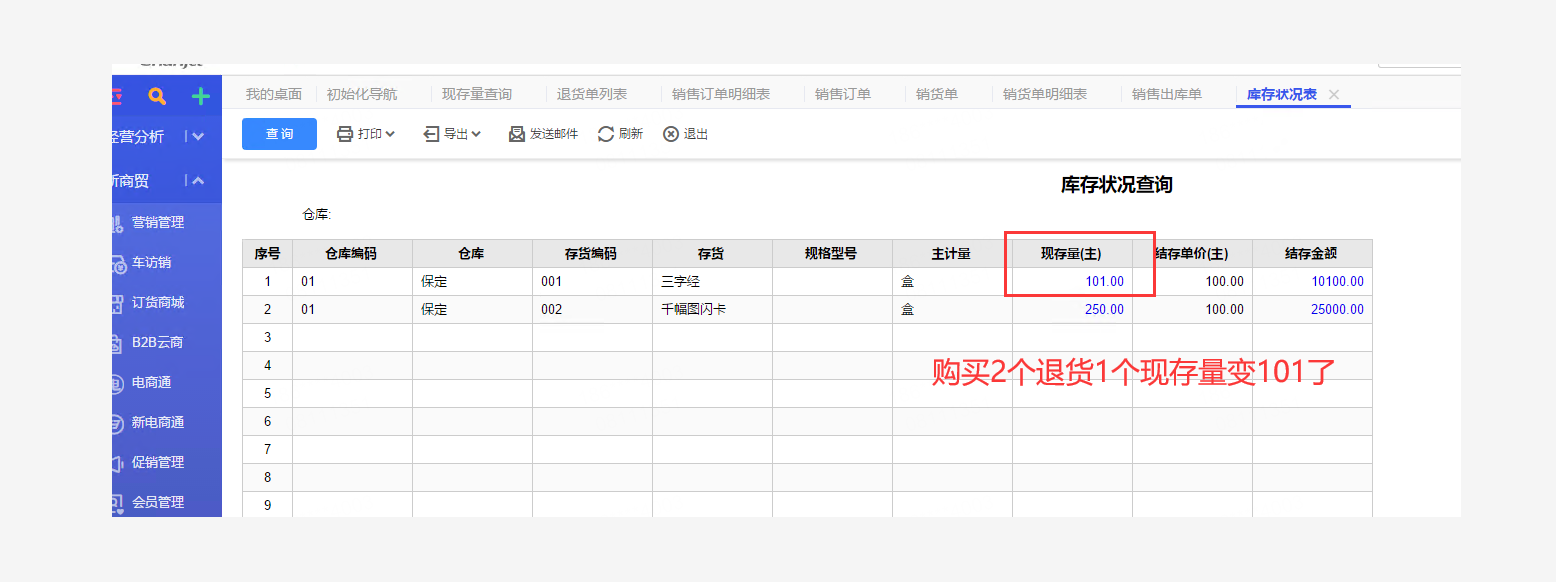Switch to 我的桌面 tab

click(274, 94)
